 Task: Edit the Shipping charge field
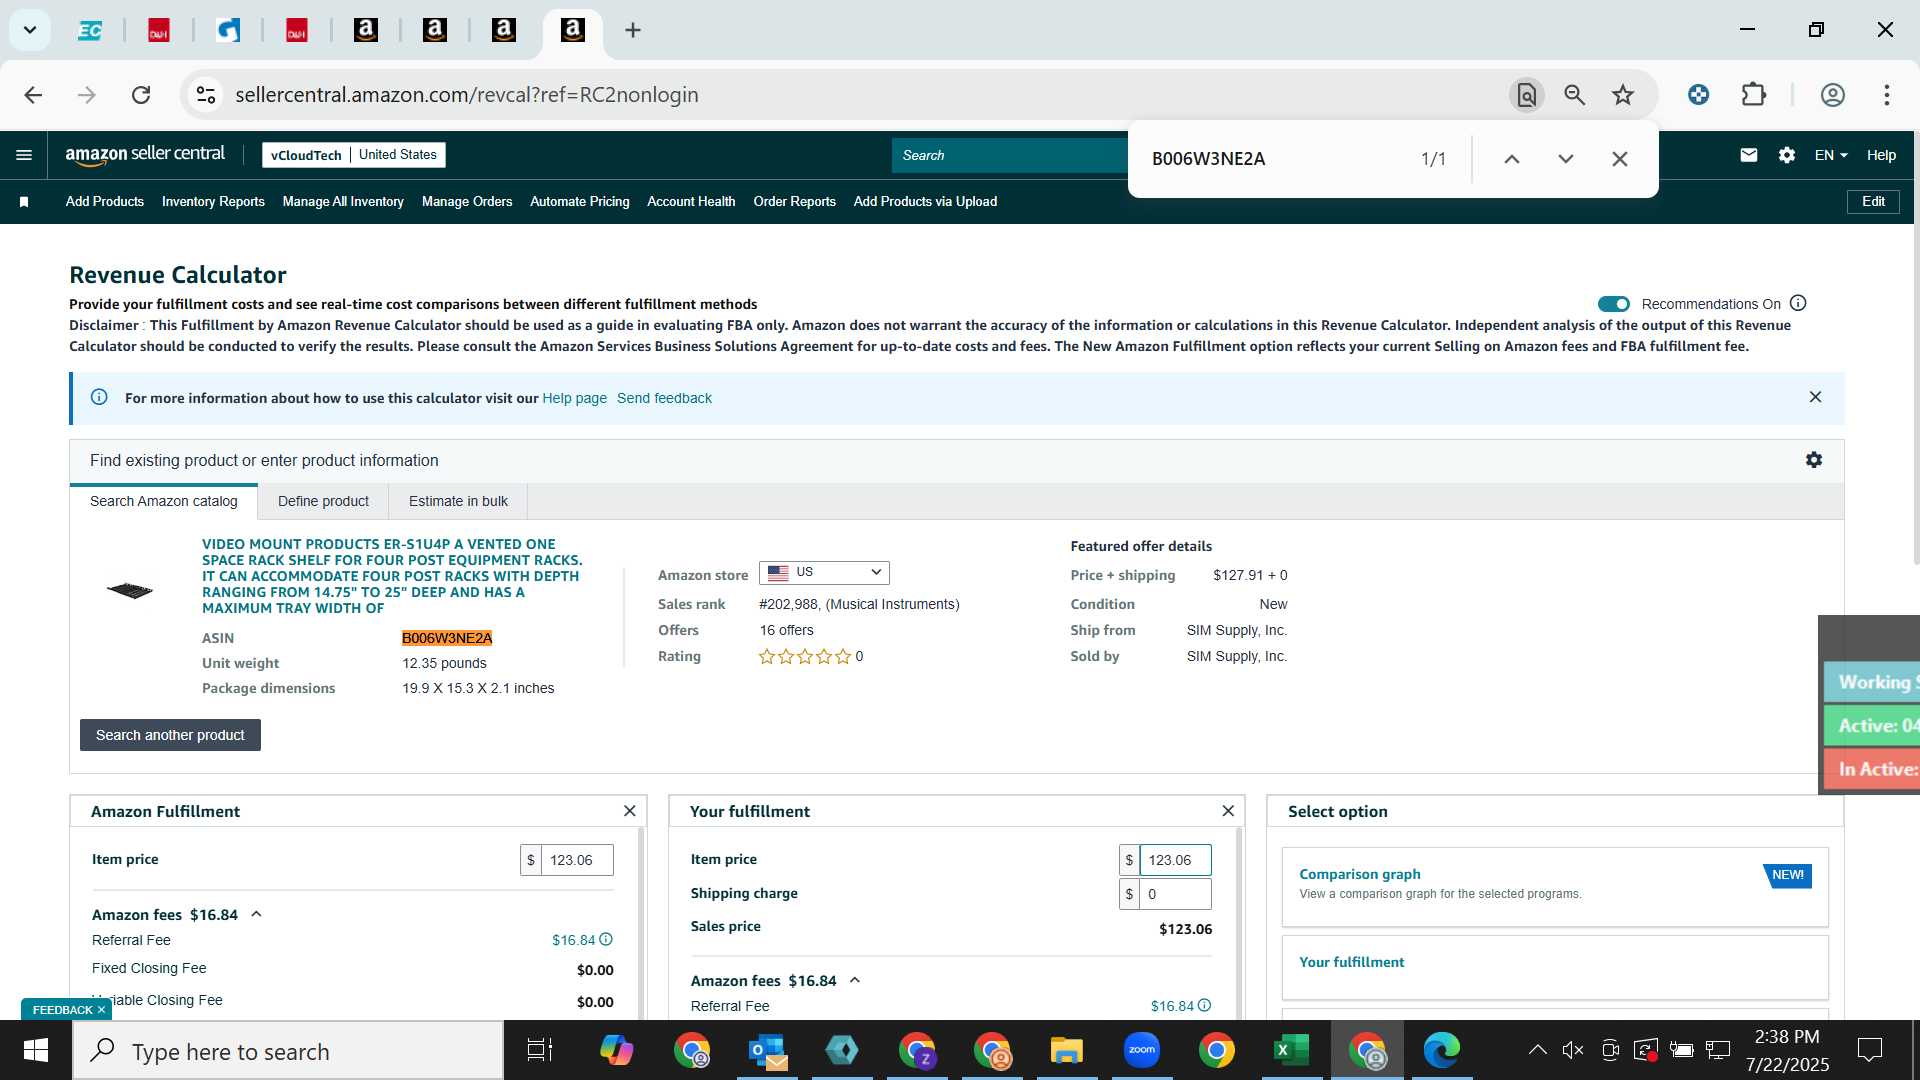(x=1175, y=894)
